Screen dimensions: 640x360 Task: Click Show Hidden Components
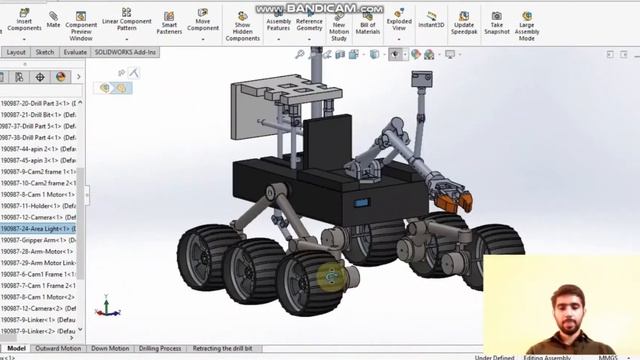(242, 26)
